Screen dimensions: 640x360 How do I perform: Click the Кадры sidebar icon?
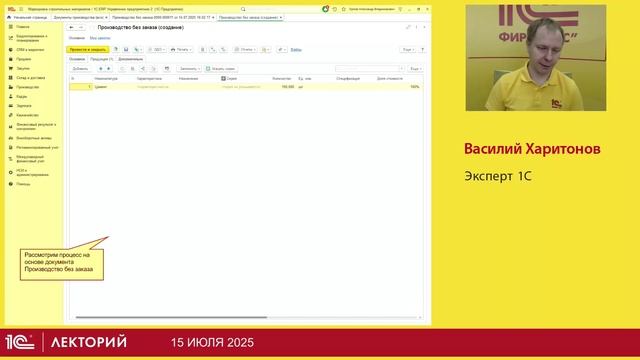coord(11,96)
